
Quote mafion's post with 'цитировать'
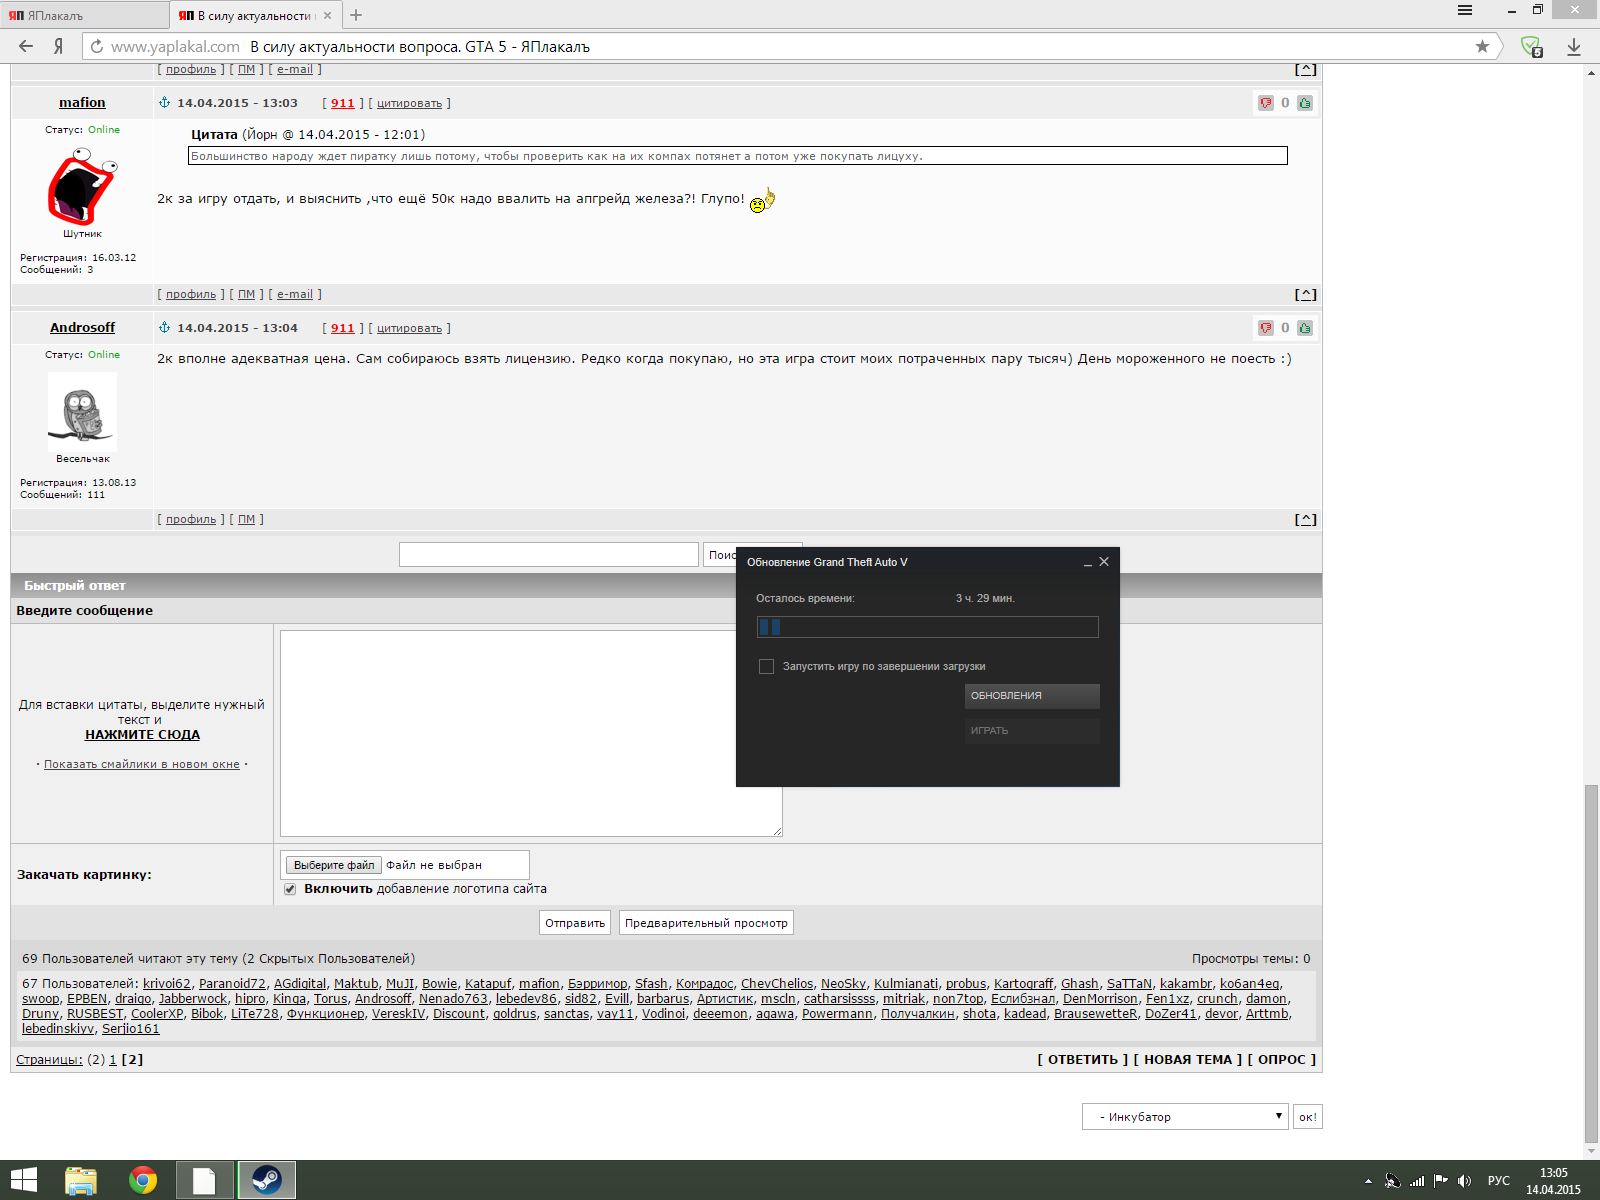point(409,103)
